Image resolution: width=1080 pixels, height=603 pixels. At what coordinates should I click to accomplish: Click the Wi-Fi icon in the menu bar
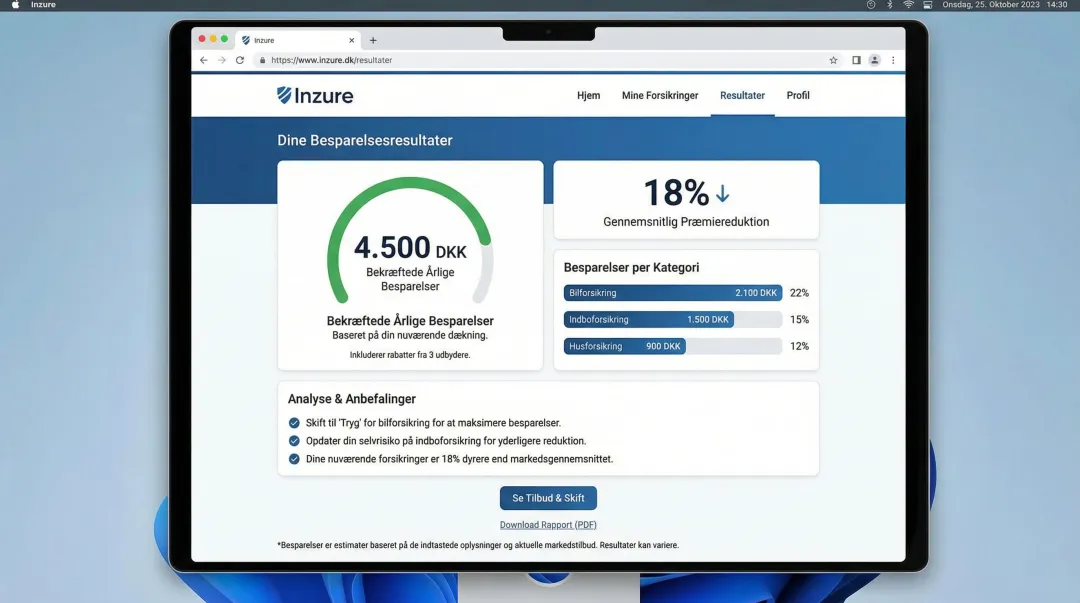point(908,4)
